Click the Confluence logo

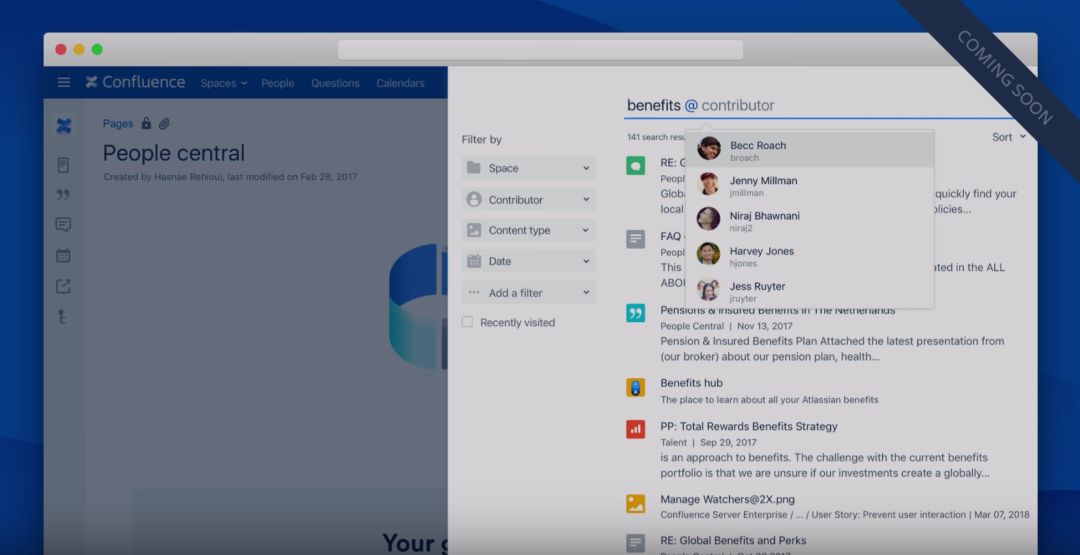click(136, 83)
